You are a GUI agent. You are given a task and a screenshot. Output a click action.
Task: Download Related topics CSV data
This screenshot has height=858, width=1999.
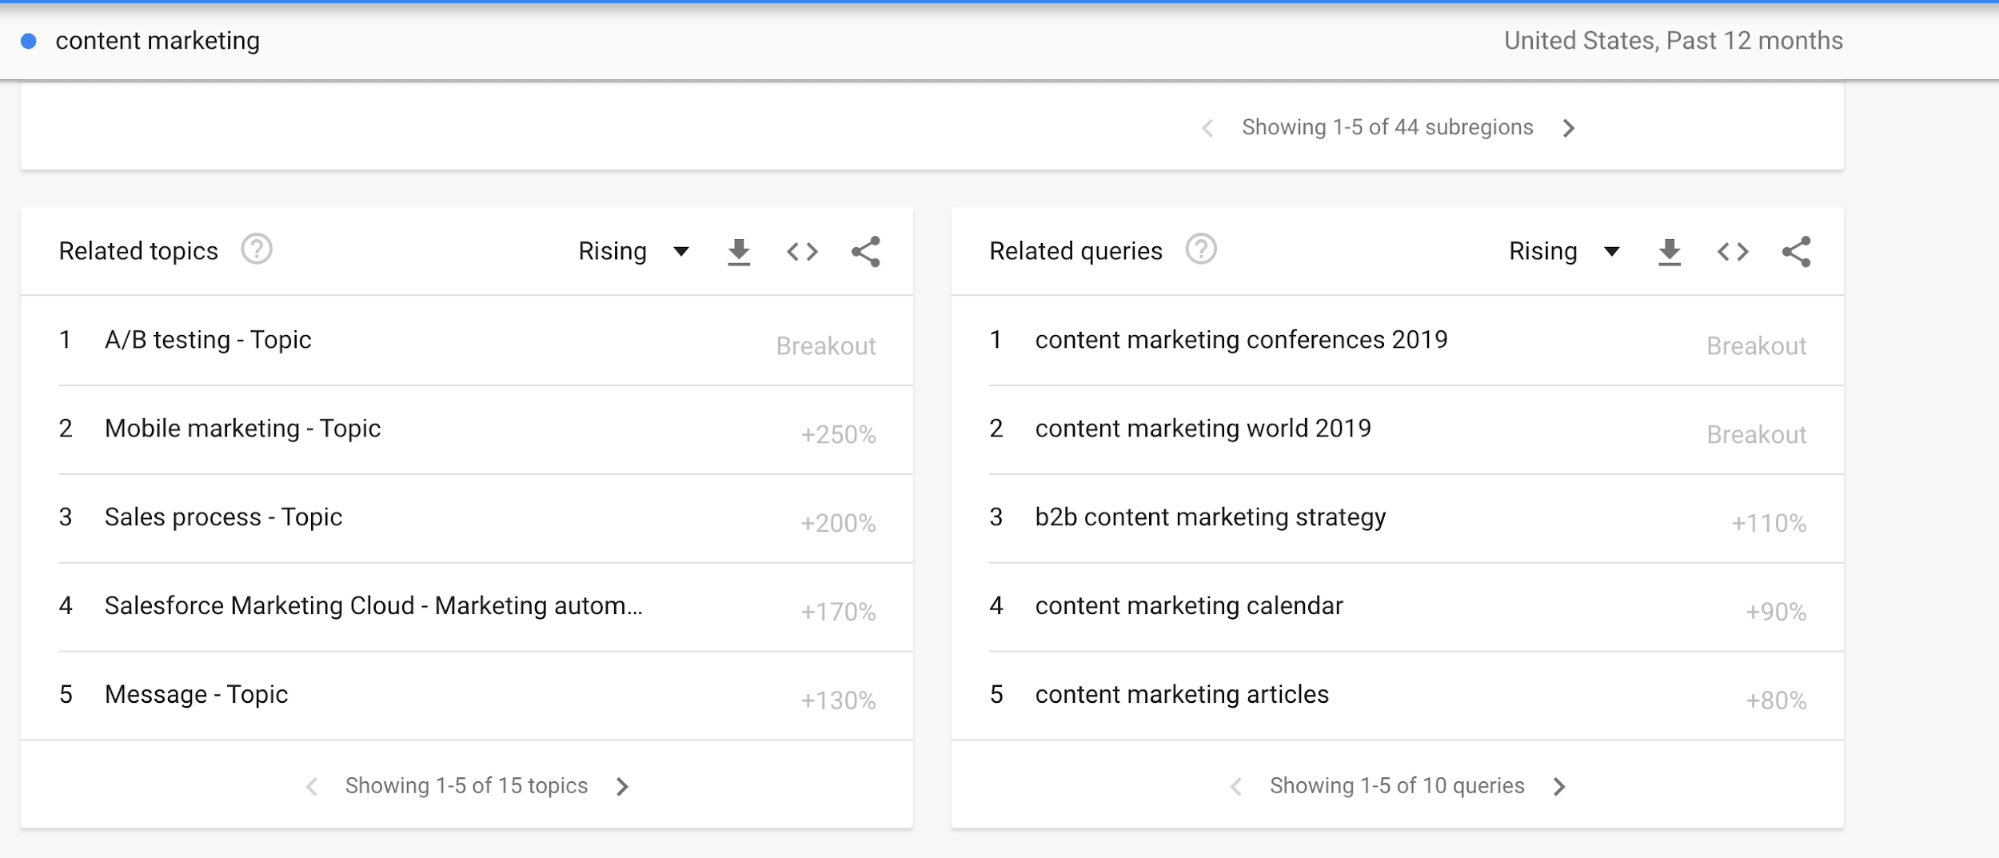pos(739,252)
